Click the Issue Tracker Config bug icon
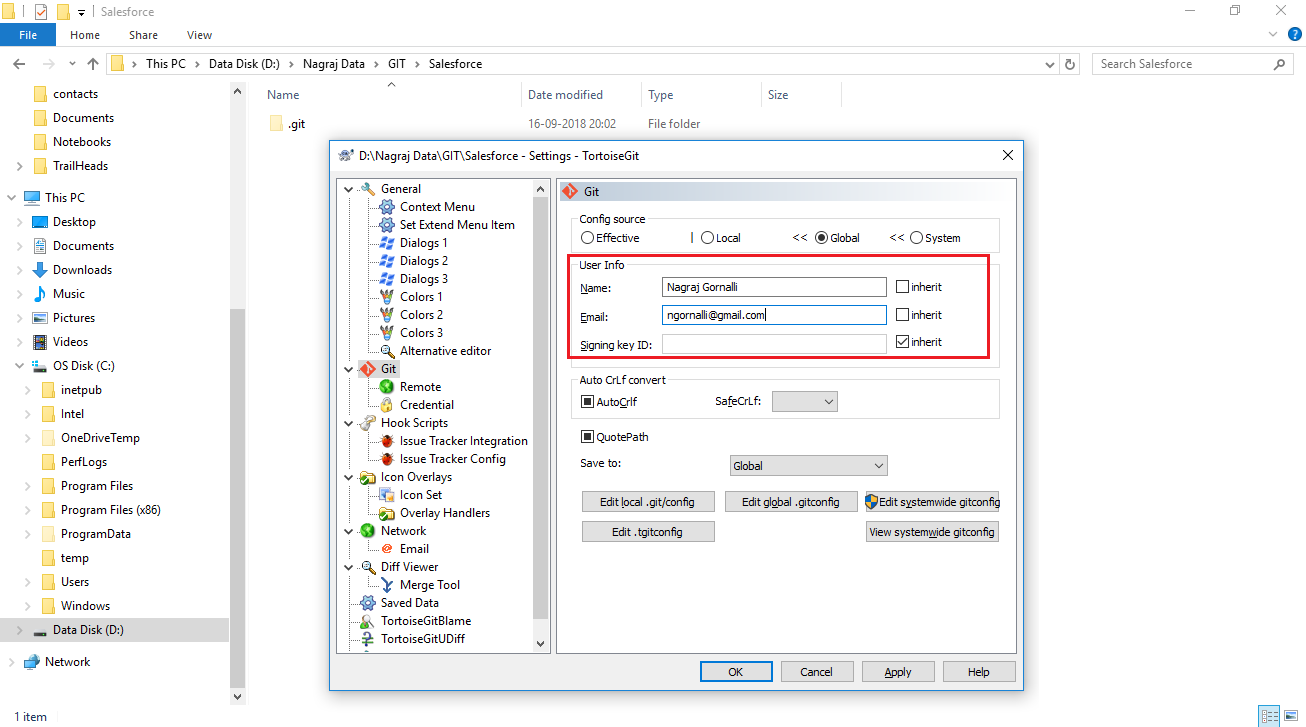 coord(387,459)
